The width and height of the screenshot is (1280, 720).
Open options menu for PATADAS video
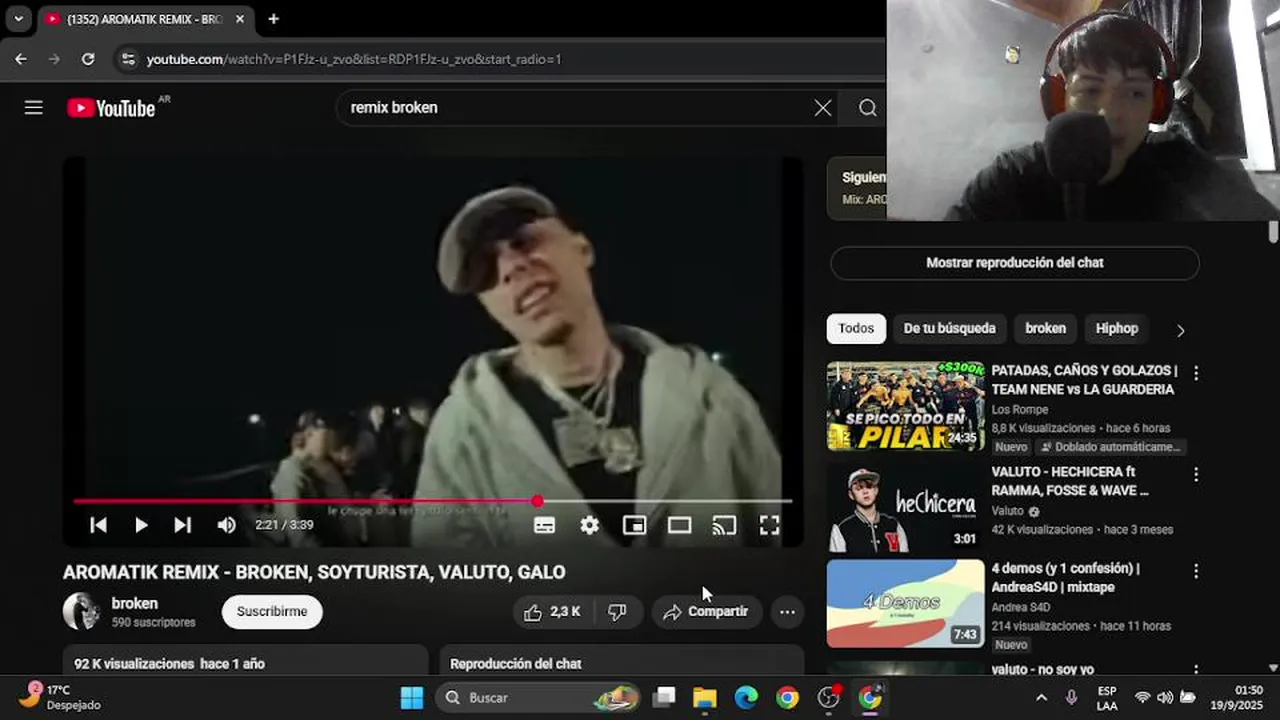1195,373
